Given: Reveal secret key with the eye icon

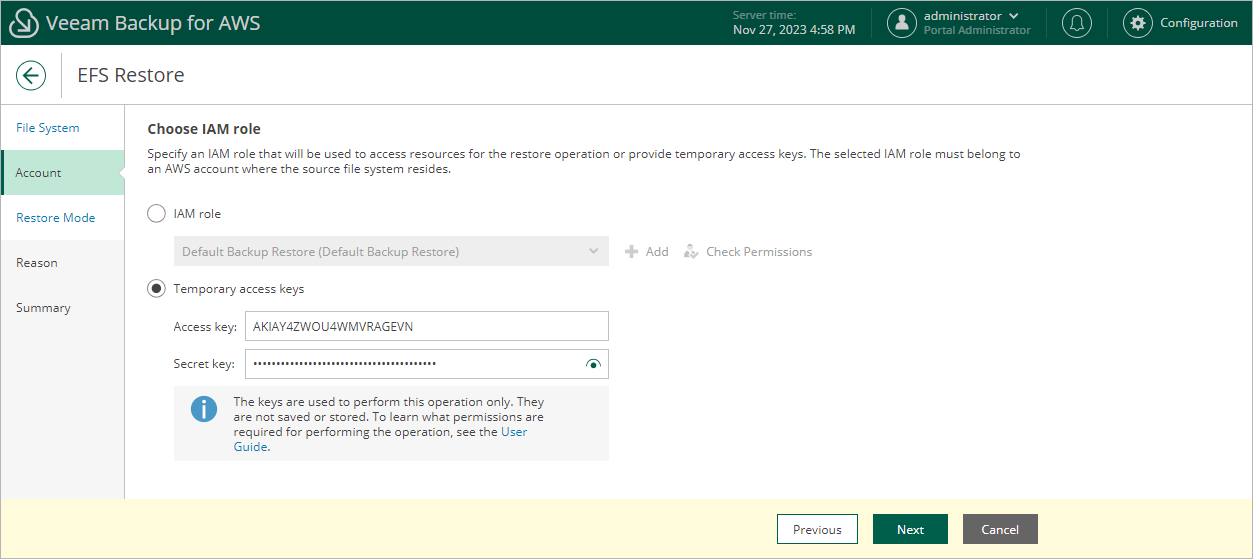Looking at the screenshot, I should click(x=593, y=365).
